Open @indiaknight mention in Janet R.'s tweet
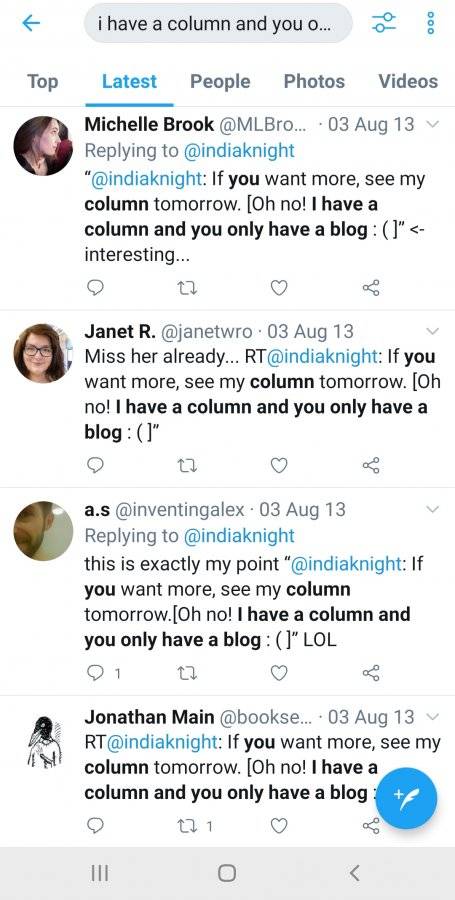Image resolution: width=455 pixels, height=900 pixels. (323, 356)
